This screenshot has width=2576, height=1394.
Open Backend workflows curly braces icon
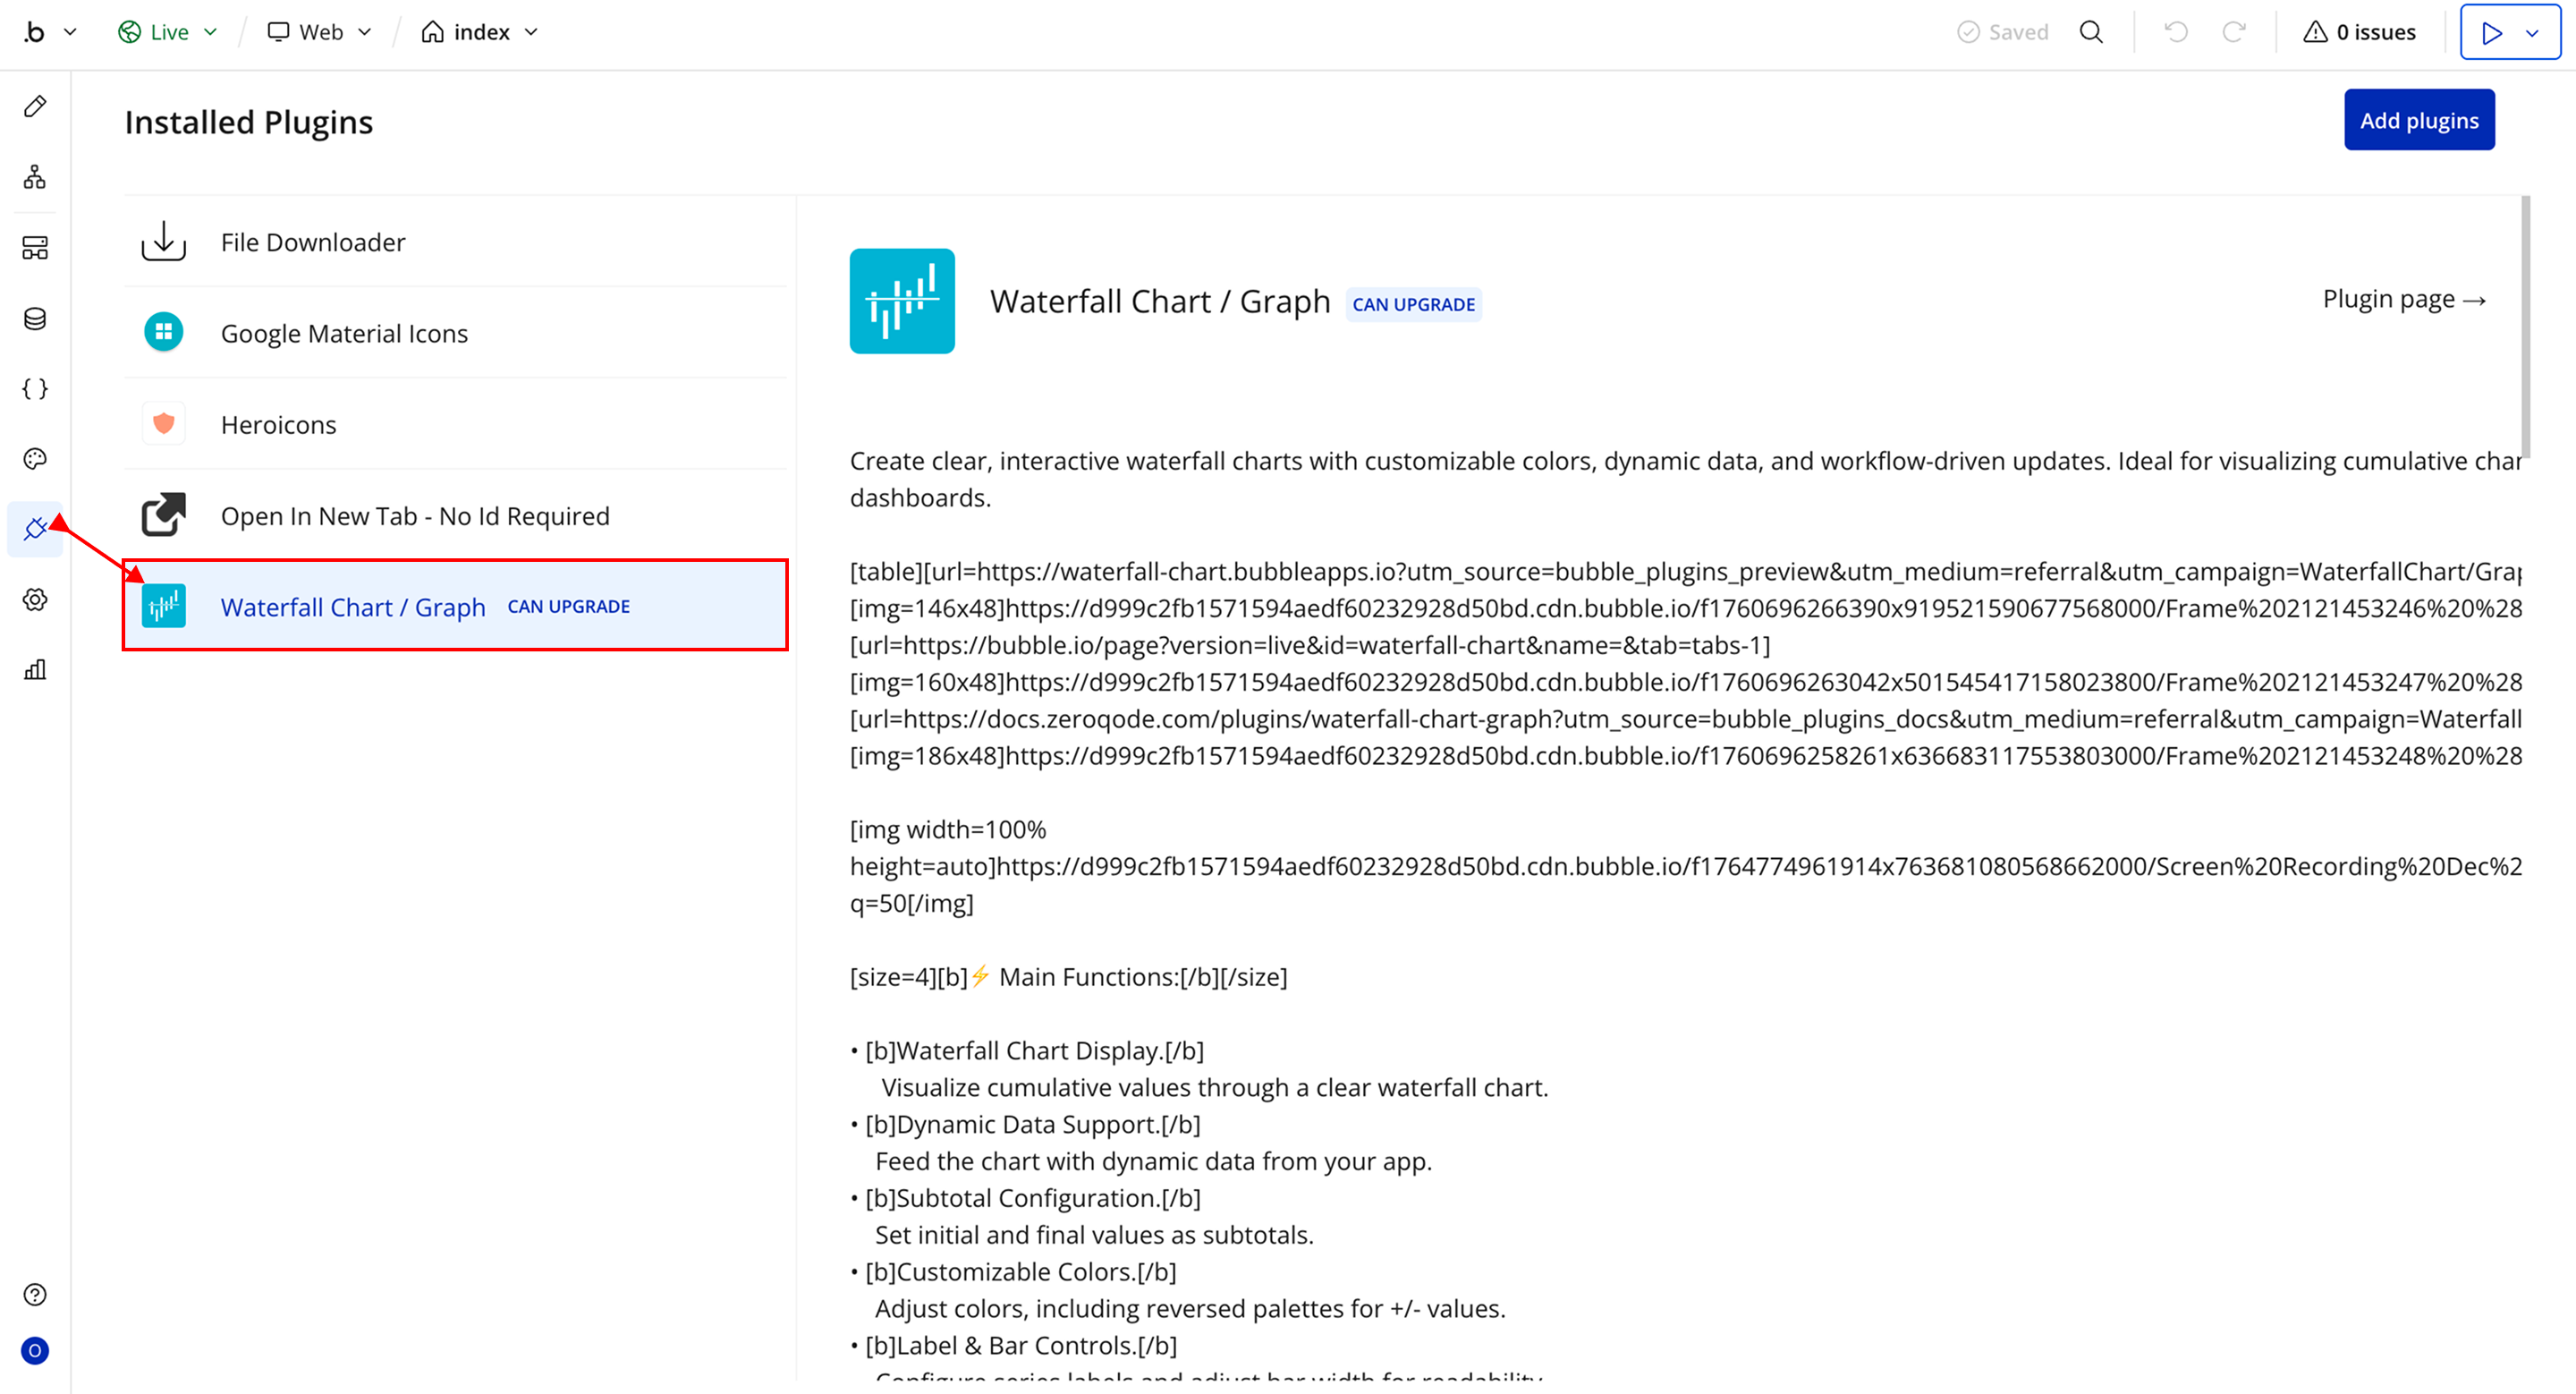click(x=35, y=389)
